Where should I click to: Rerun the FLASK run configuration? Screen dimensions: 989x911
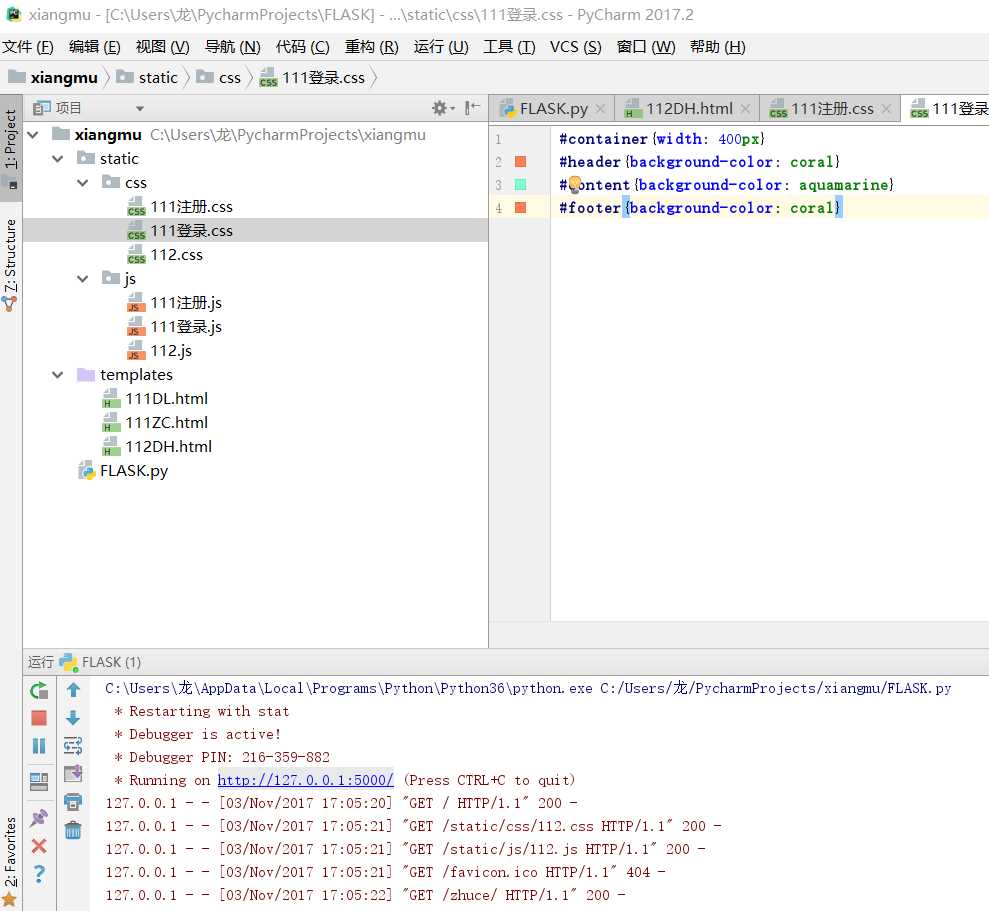[x=39, y=690]
